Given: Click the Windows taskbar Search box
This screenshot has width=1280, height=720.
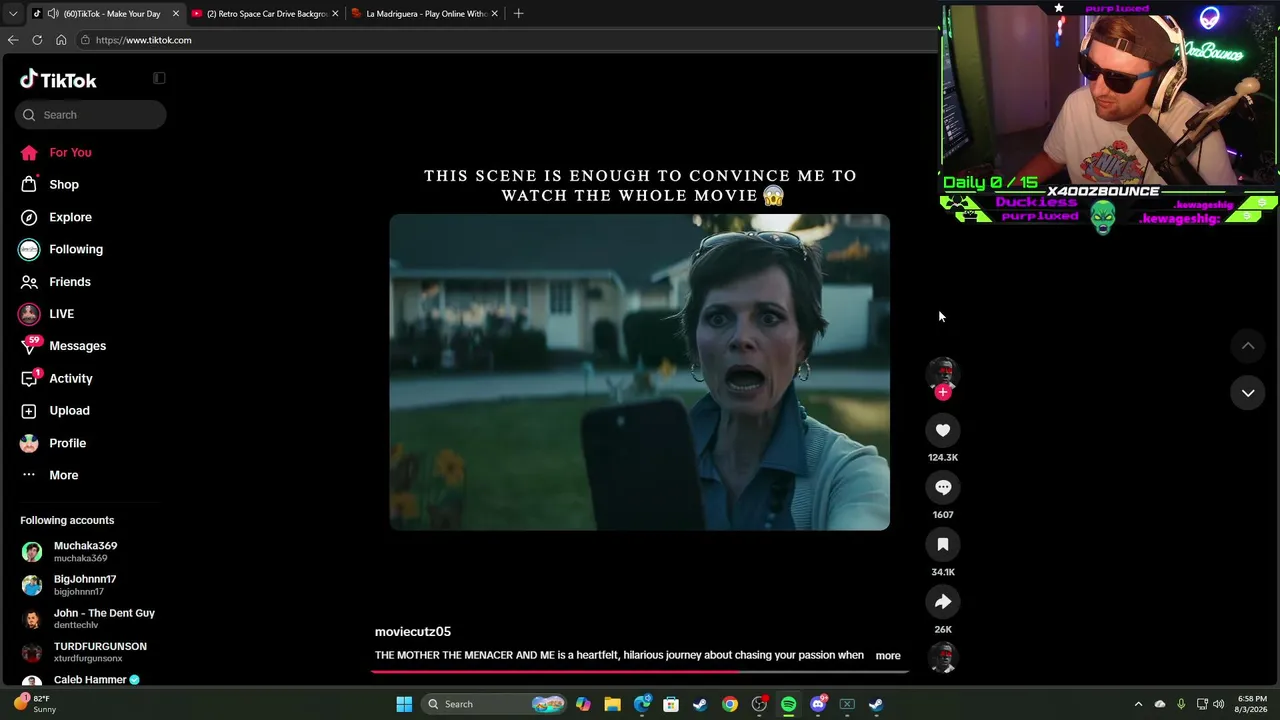Looking at the screenshot, I should 495,704.
